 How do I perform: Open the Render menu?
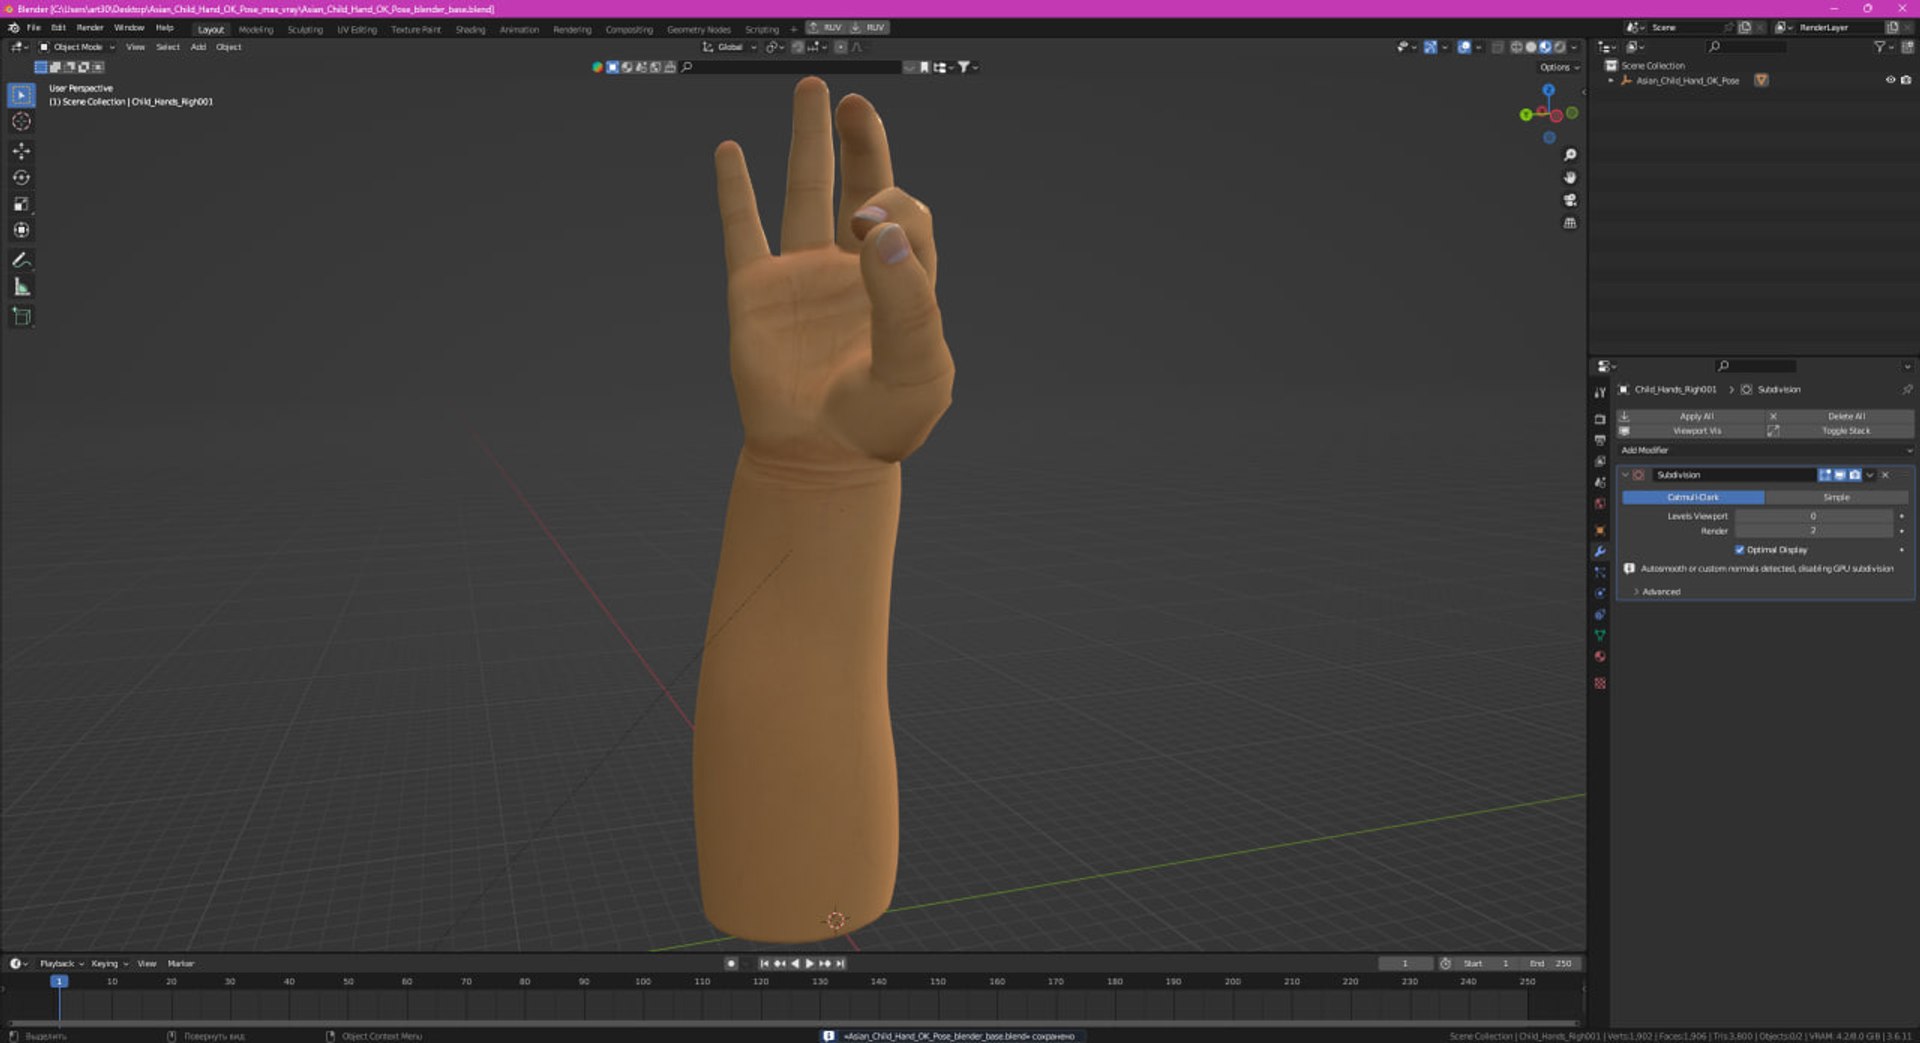pyautogui.click(x=90, y=28)
